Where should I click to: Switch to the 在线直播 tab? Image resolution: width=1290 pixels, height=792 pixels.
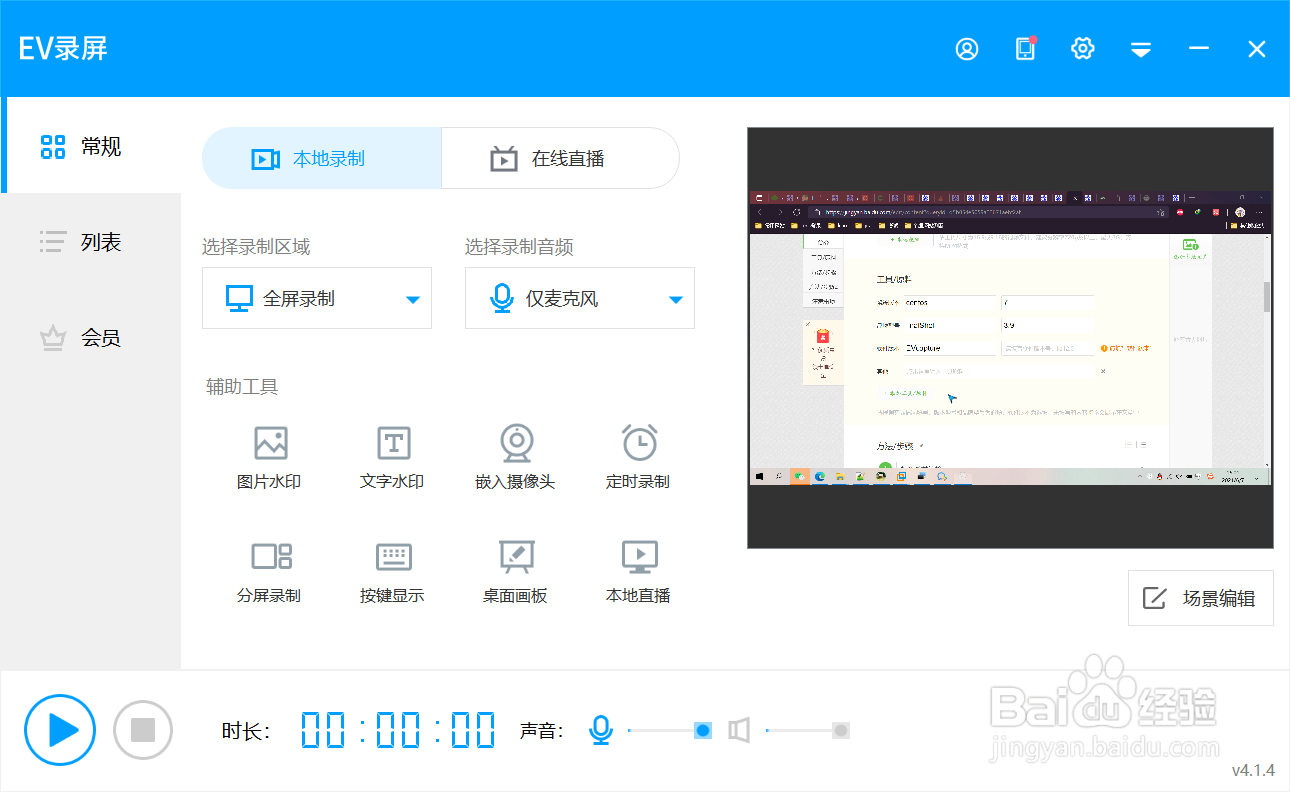pos(559,157)
